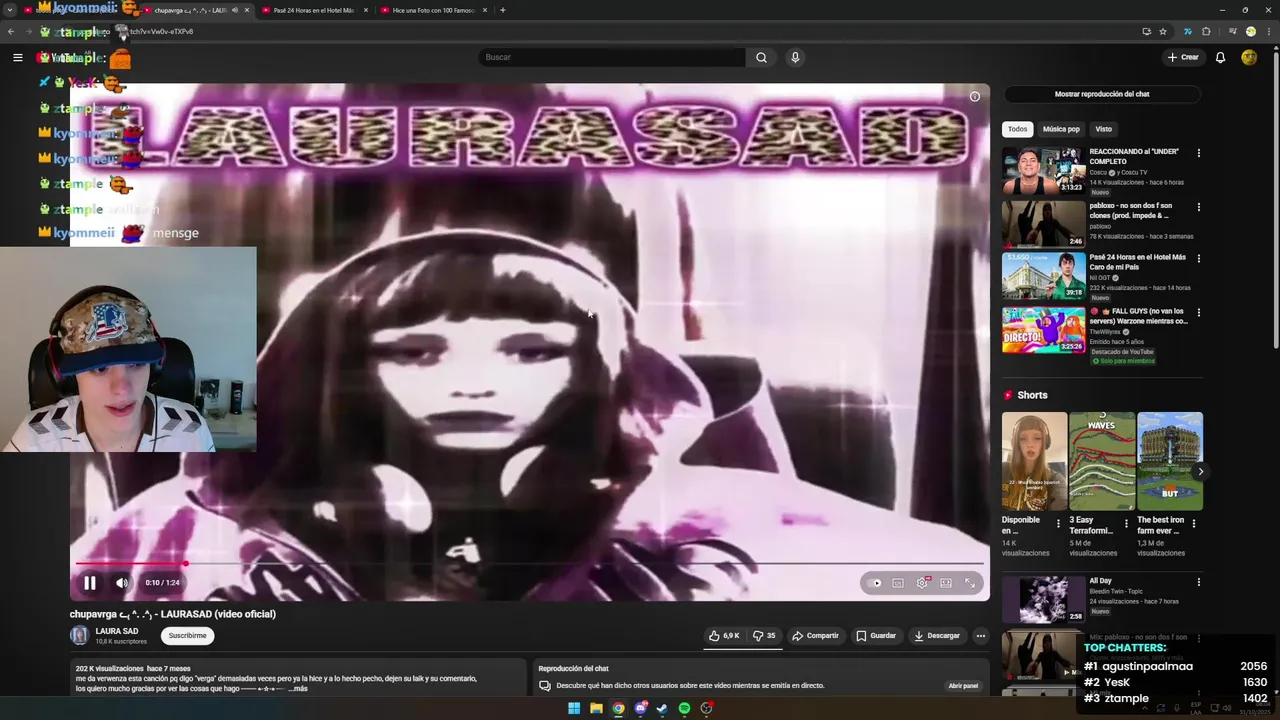Pause the video with the pause button
1280x720 pixels.
[x=89, y=583]
